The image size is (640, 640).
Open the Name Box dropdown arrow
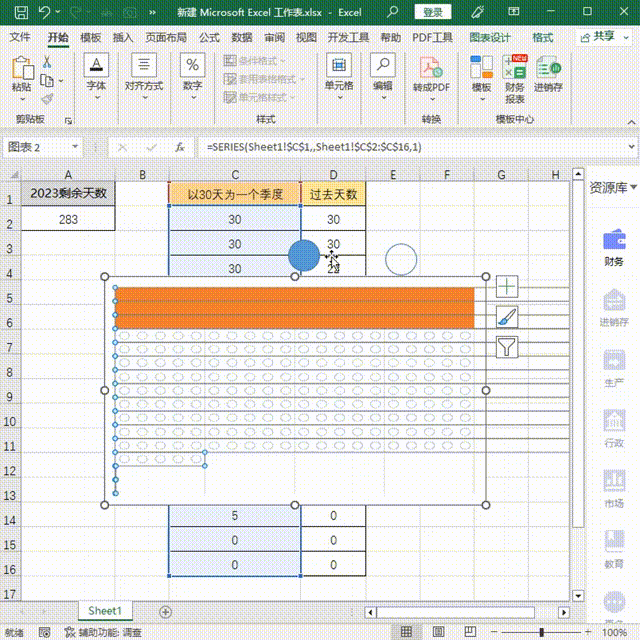coord(75,147)
